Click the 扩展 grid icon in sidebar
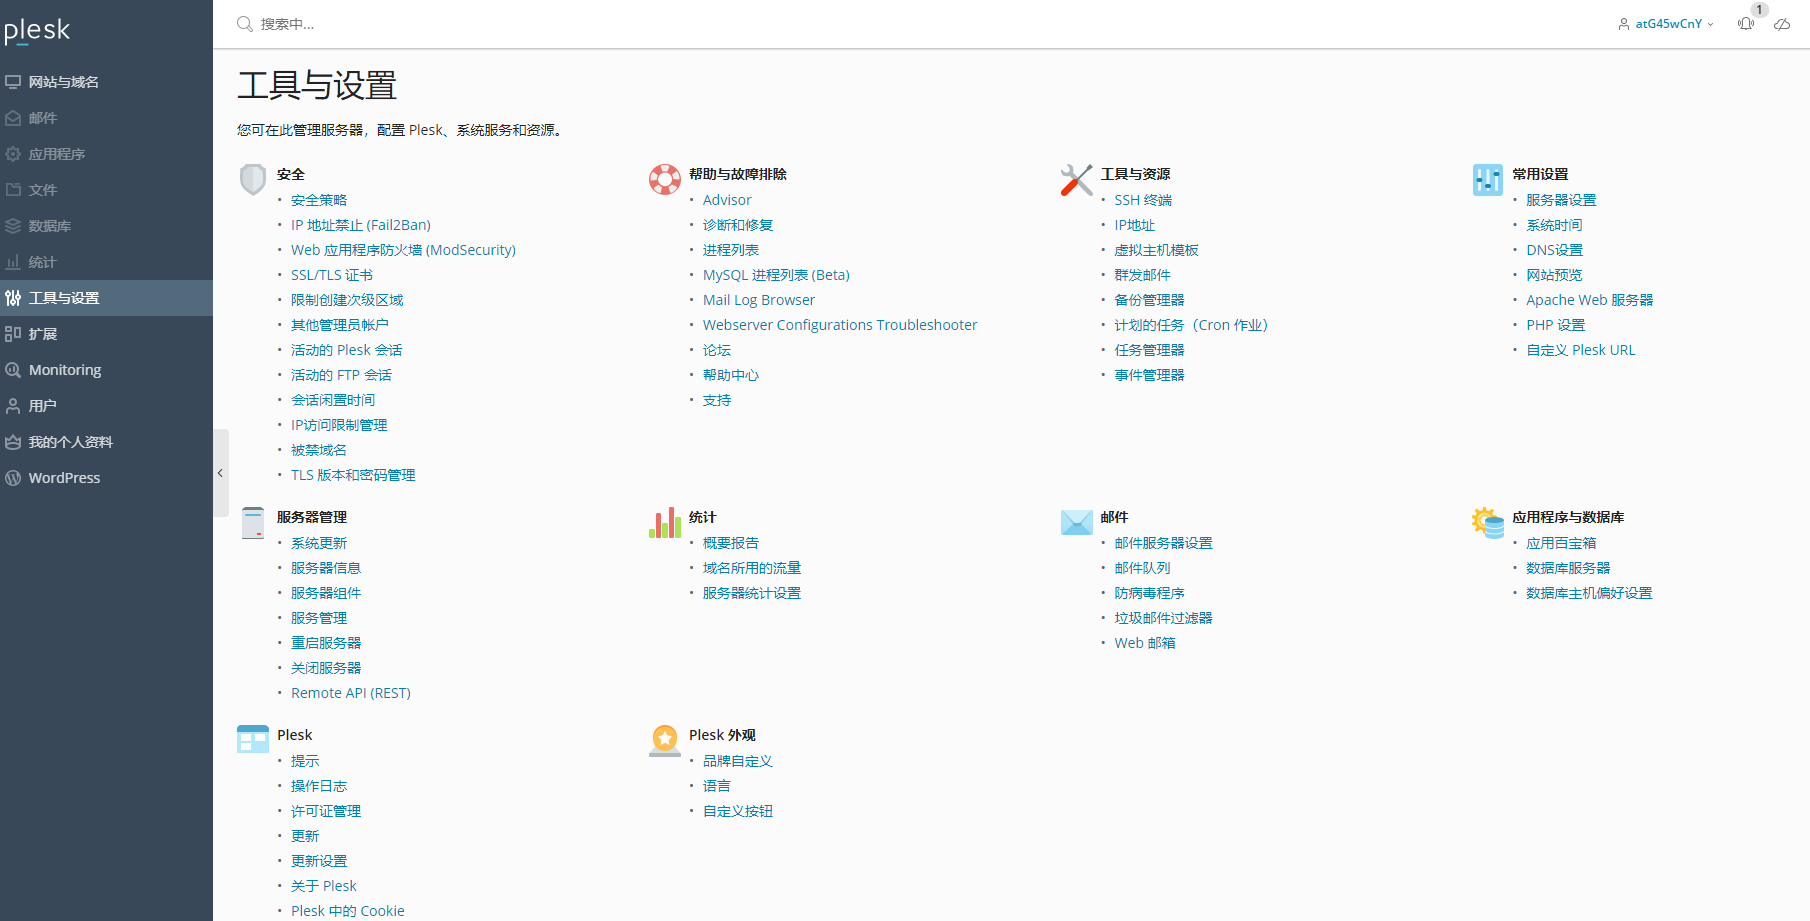This screenshot has width=1810, height=921. click(13, 334)
